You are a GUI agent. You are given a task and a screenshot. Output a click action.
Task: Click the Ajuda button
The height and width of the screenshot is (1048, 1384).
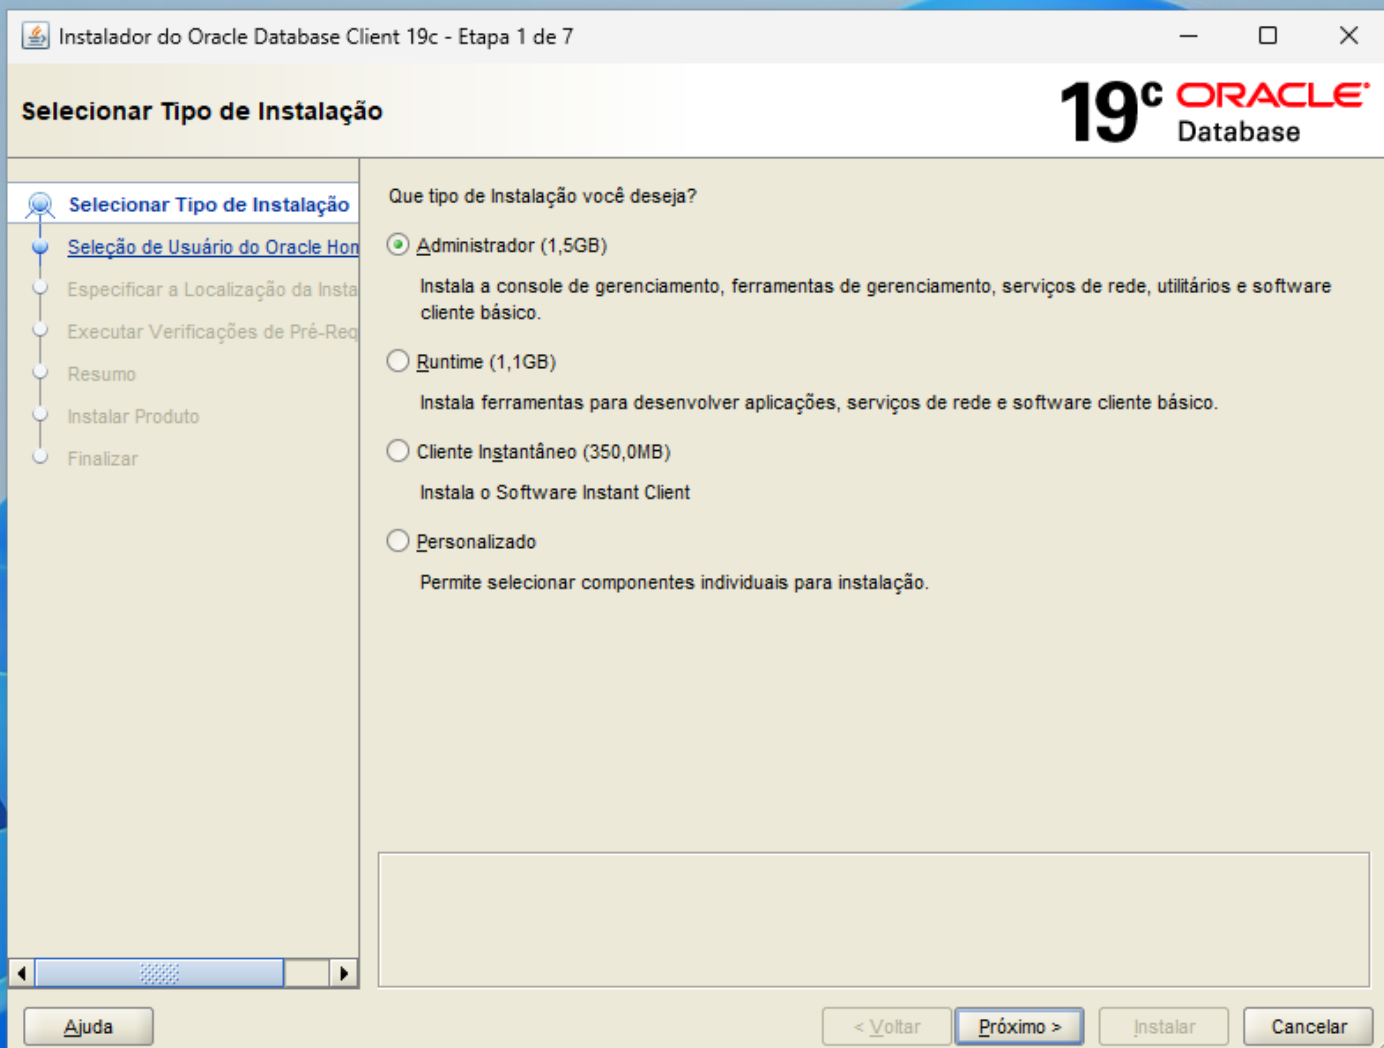[88, 1025]
